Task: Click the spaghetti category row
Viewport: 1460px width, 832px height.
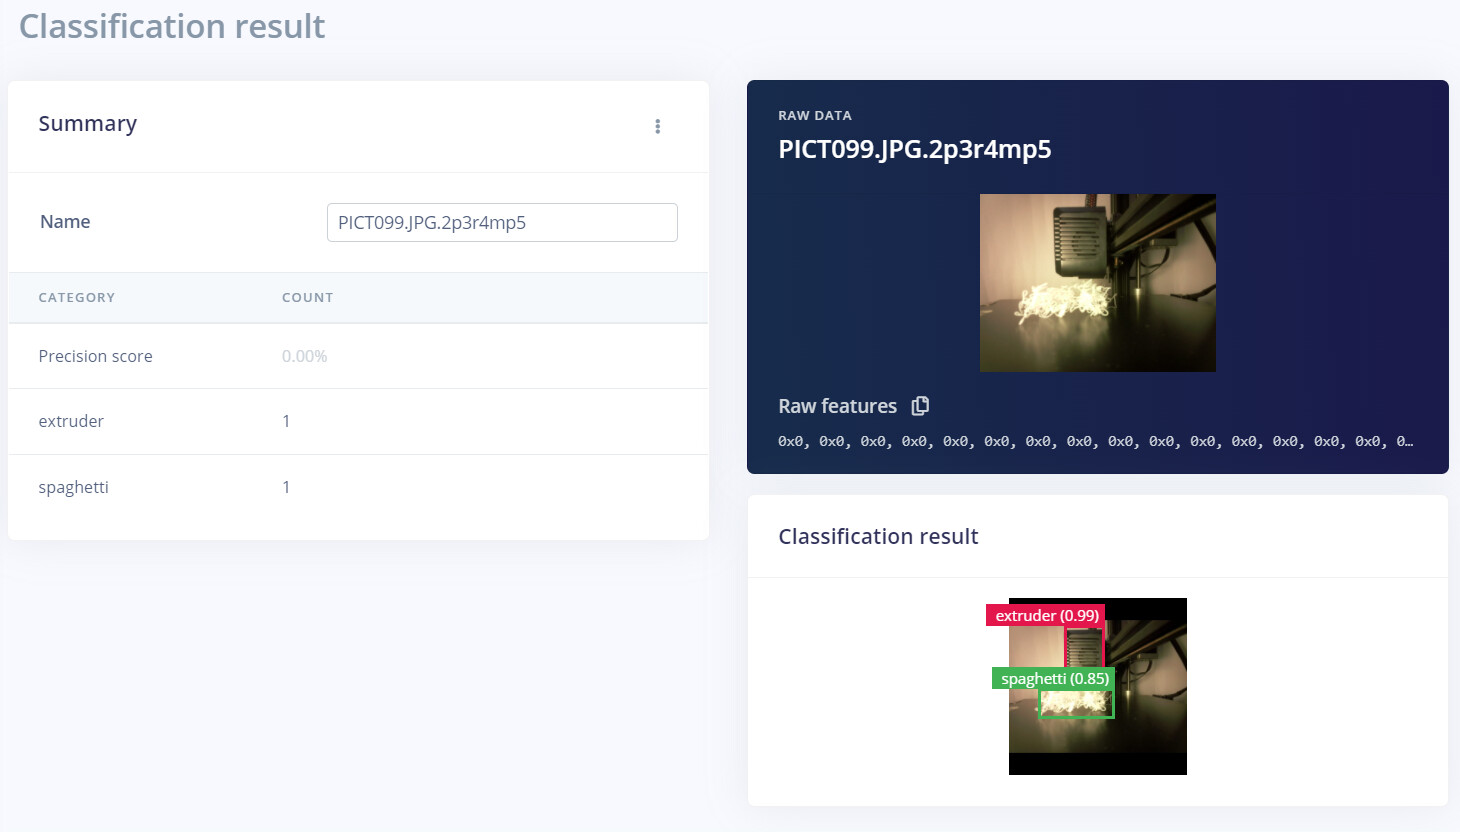Action: 358,487
